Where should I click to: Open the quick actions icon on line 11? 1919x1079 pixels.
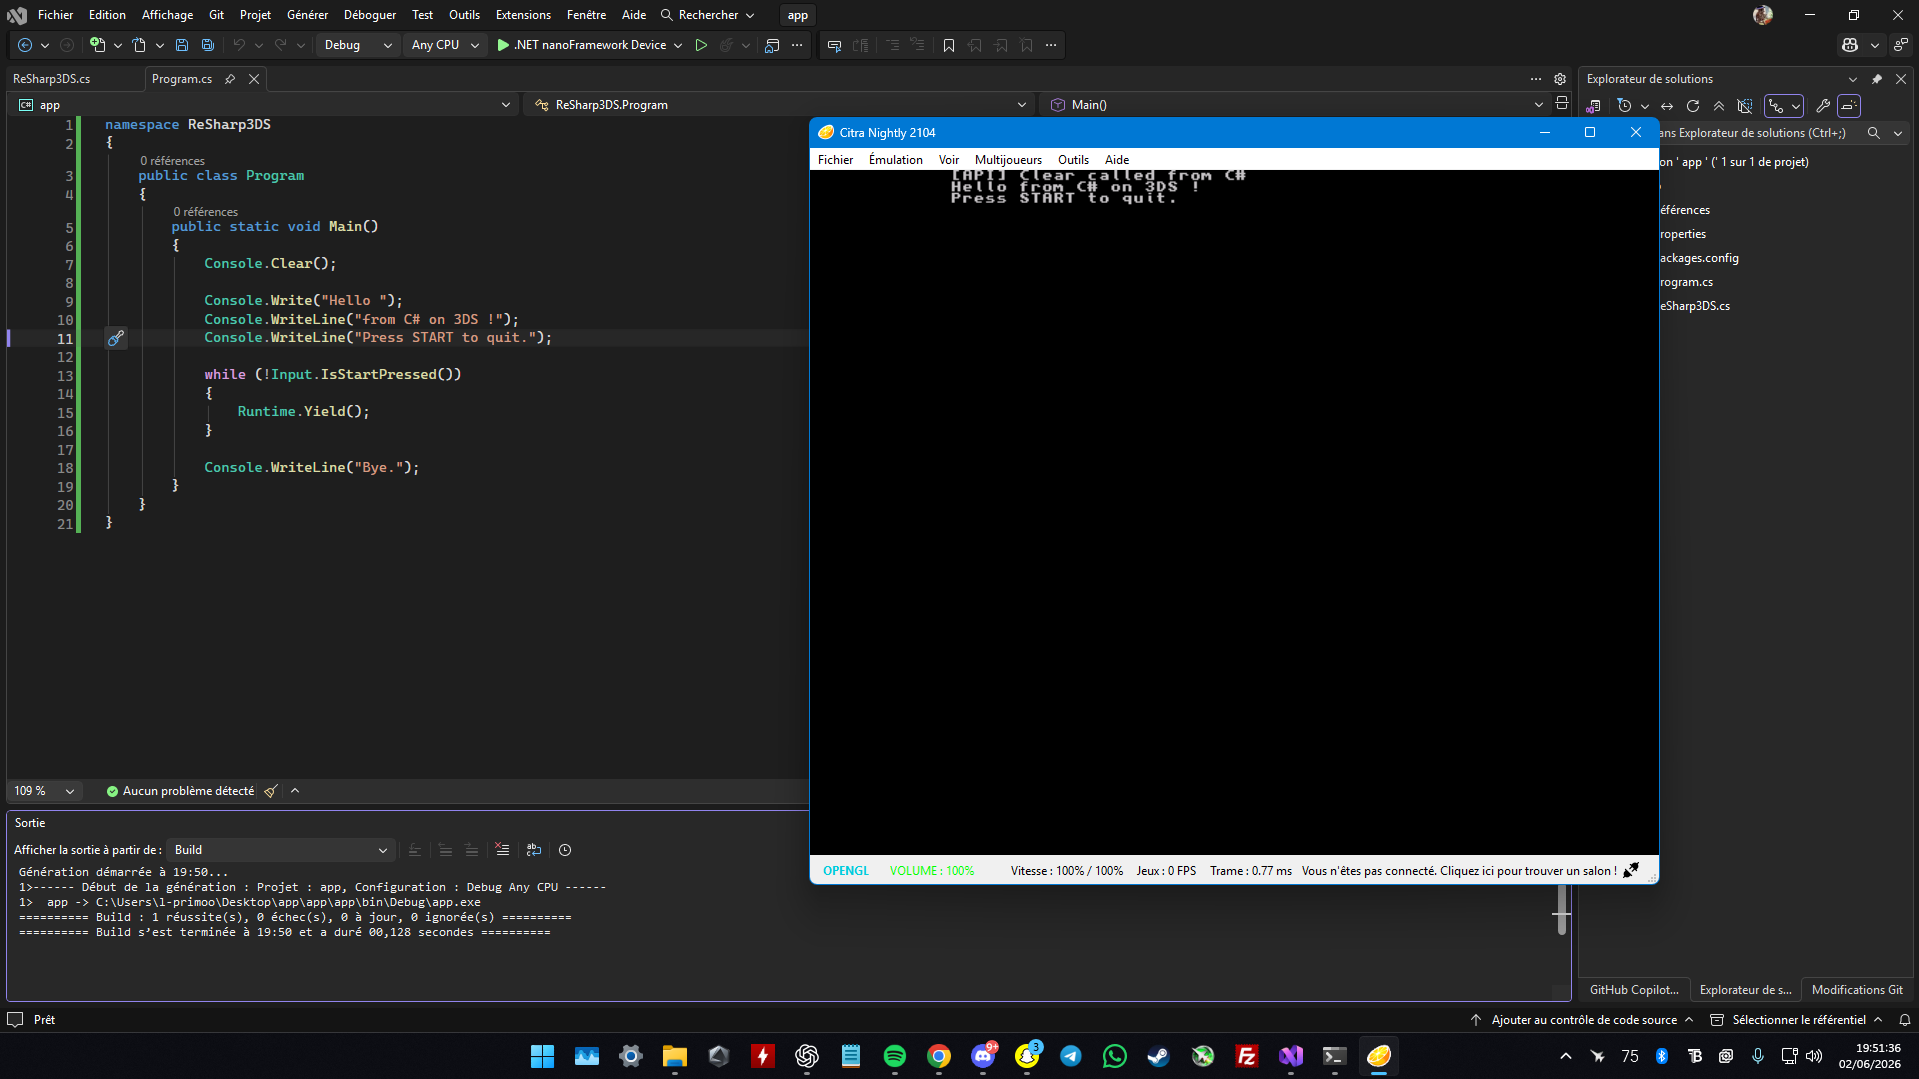(116, 338)
